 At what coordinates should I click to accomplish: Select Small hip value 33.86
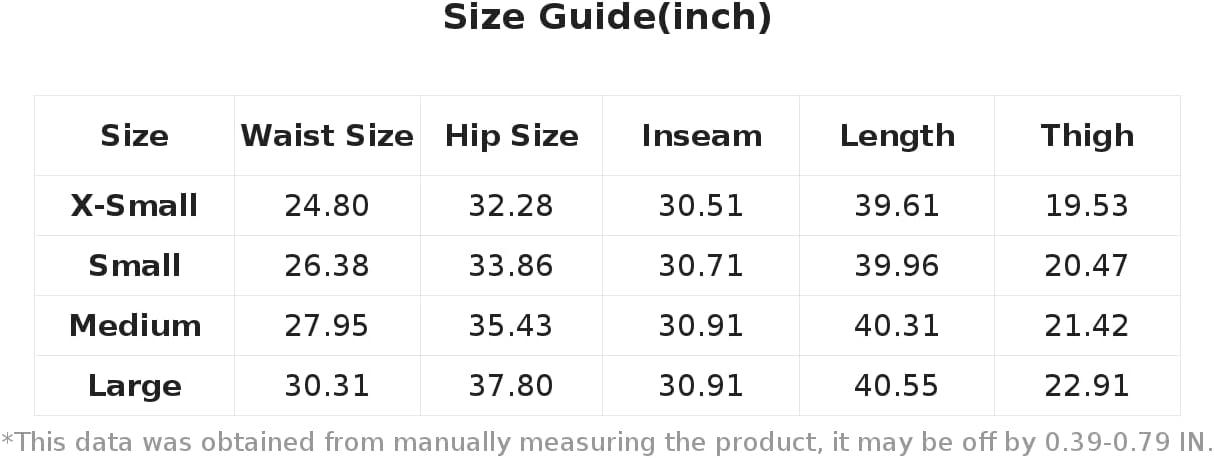pyautogui.click(x=511, y=266)
